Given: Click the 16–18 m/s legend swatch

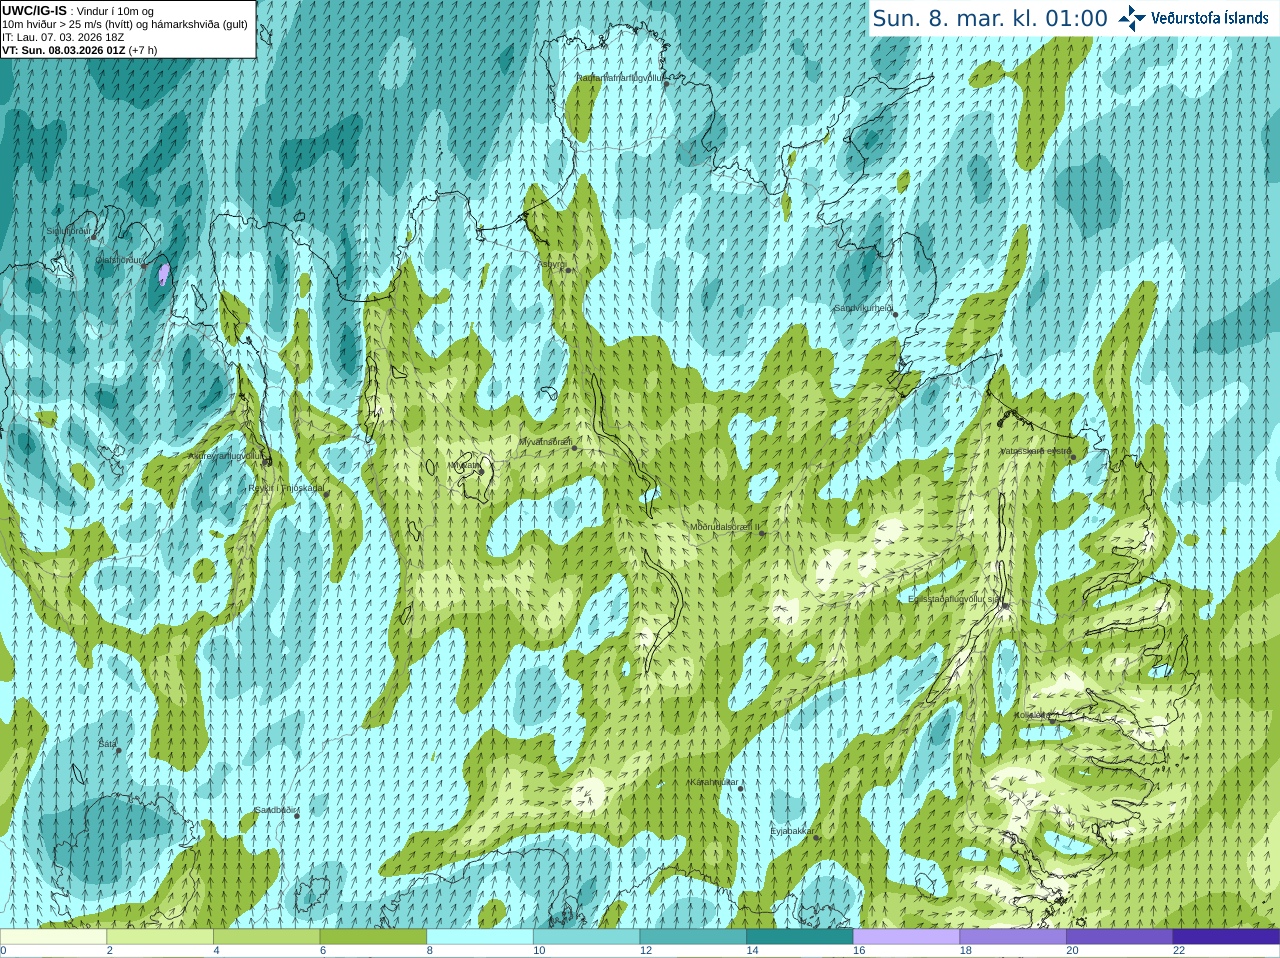Looking at the screenshot, I should [x=906, y=937].
